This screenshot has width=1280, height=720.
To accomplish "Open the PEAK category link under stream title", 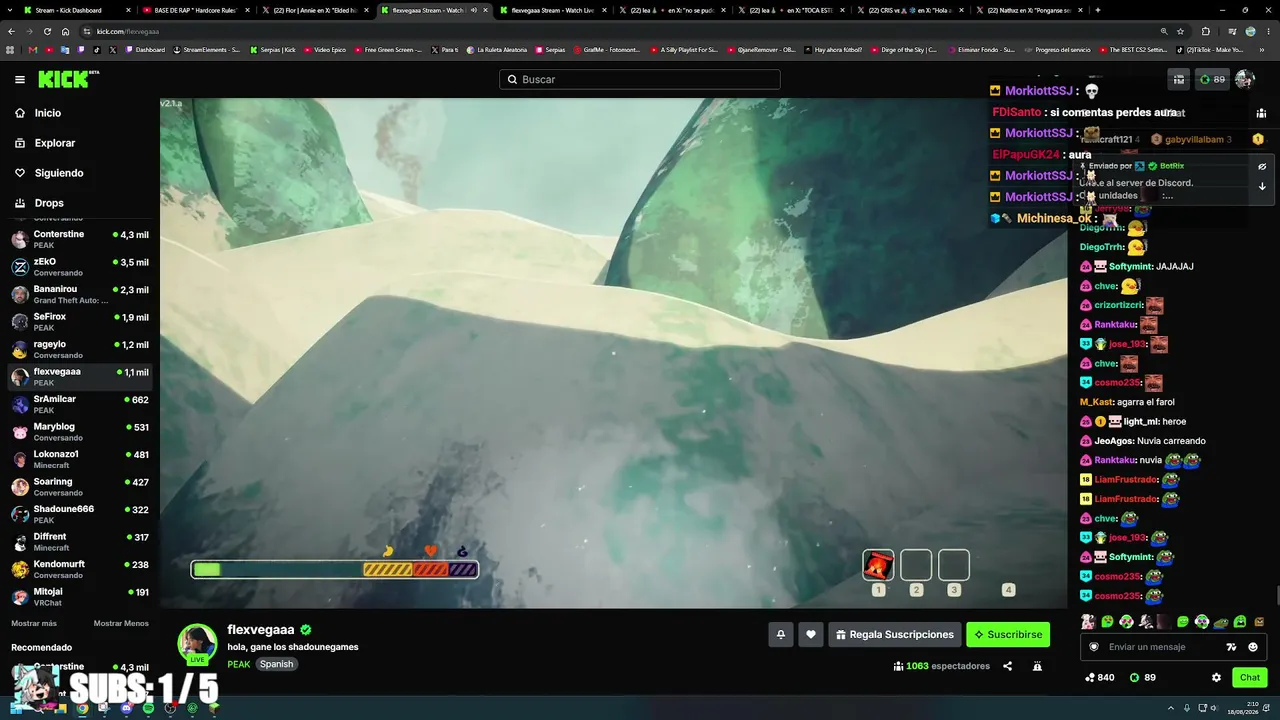I will [239, 664].
